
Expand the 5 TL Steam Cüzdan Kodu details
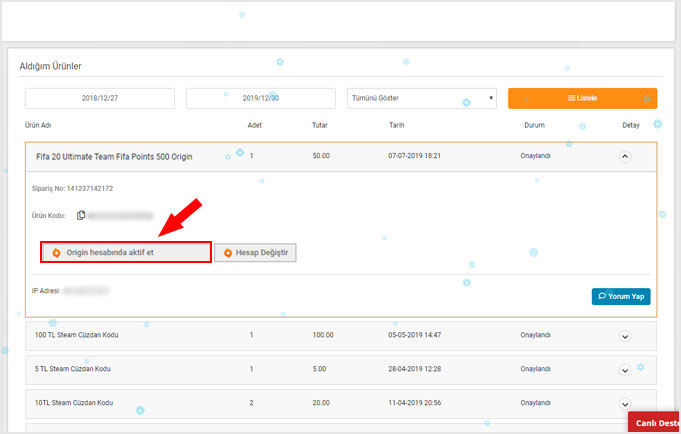[x=625, y=370]
